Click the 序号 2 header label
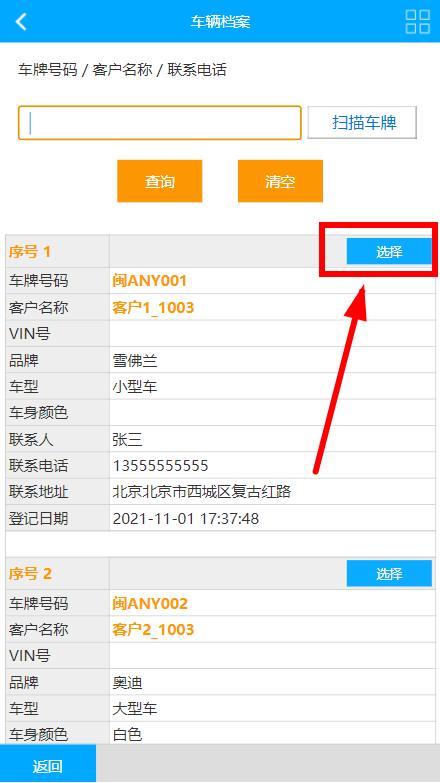 (30, 574)
